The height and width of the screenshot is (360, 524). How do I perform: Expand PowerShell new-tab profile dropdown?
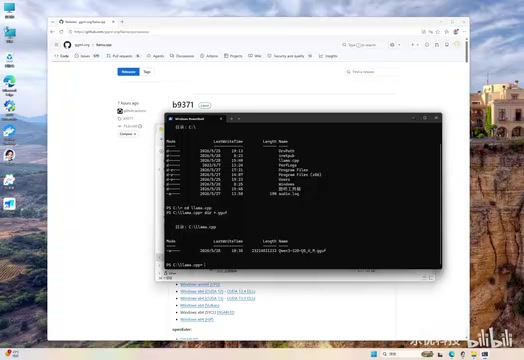click(x=239, y=119)
